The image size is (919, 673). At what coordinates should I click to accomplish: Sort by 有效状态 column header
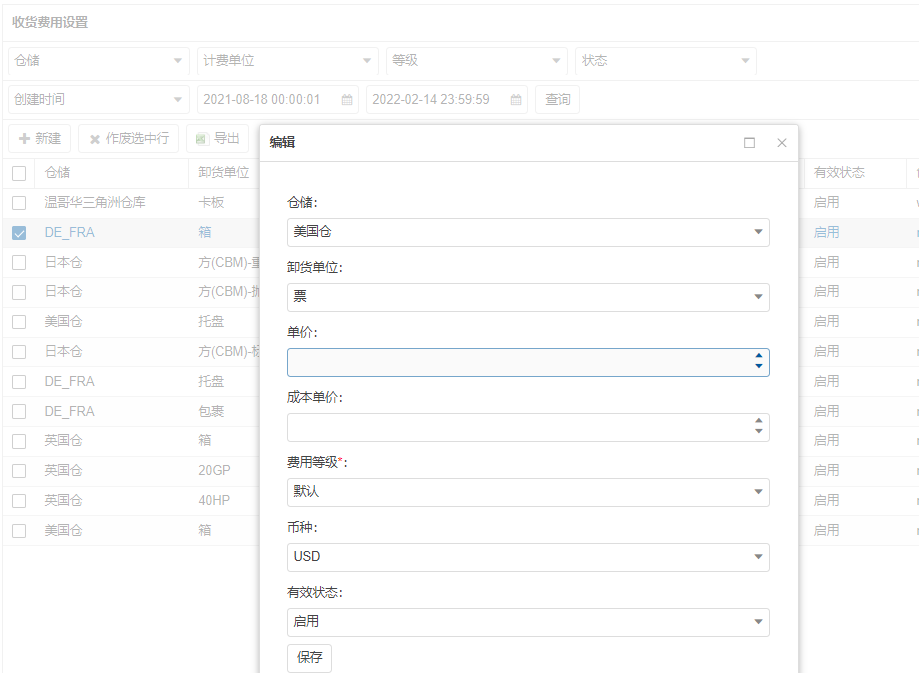tap(839, 172)
